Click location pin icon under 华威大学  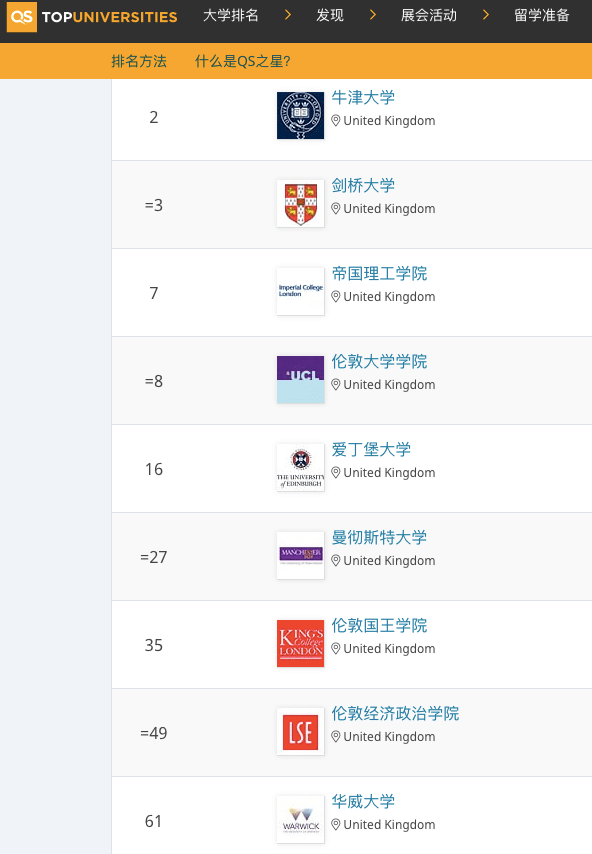pos(336,825)
